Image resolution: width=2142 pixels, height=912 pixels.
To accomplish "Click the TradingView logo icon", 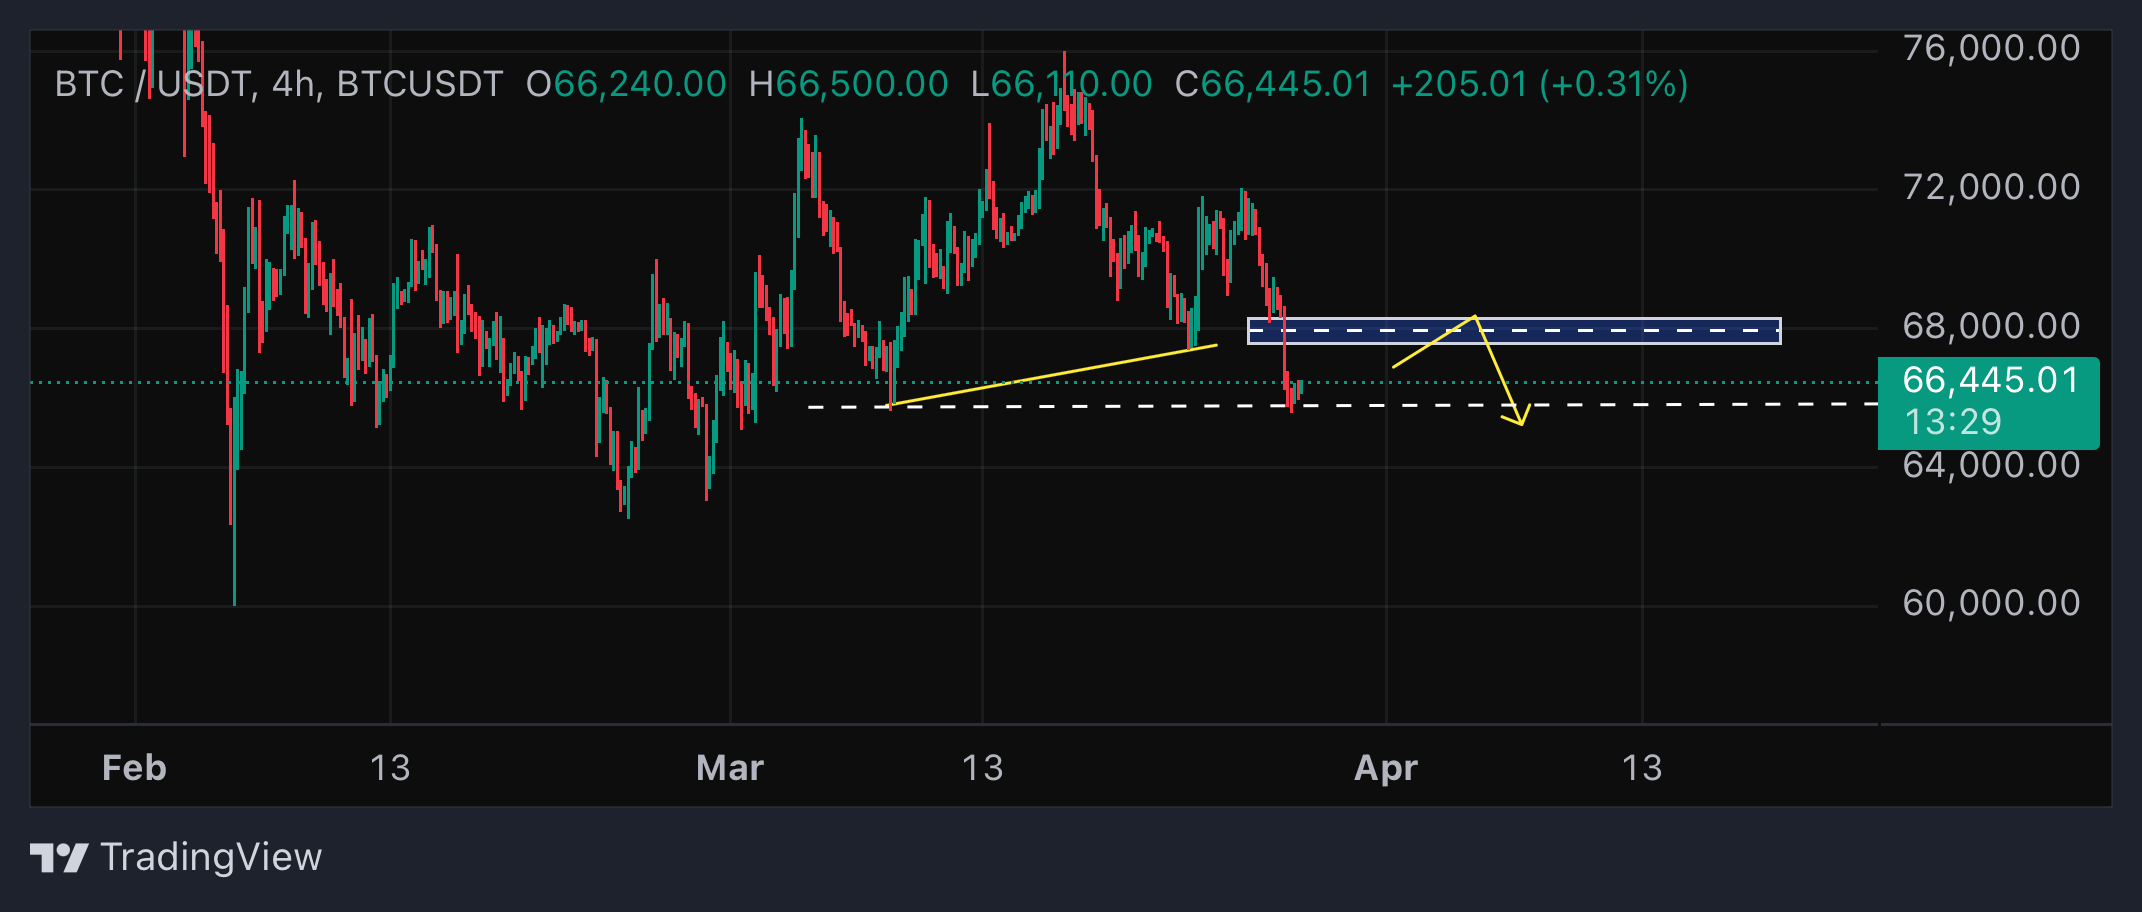I will (x=58, y=858).
